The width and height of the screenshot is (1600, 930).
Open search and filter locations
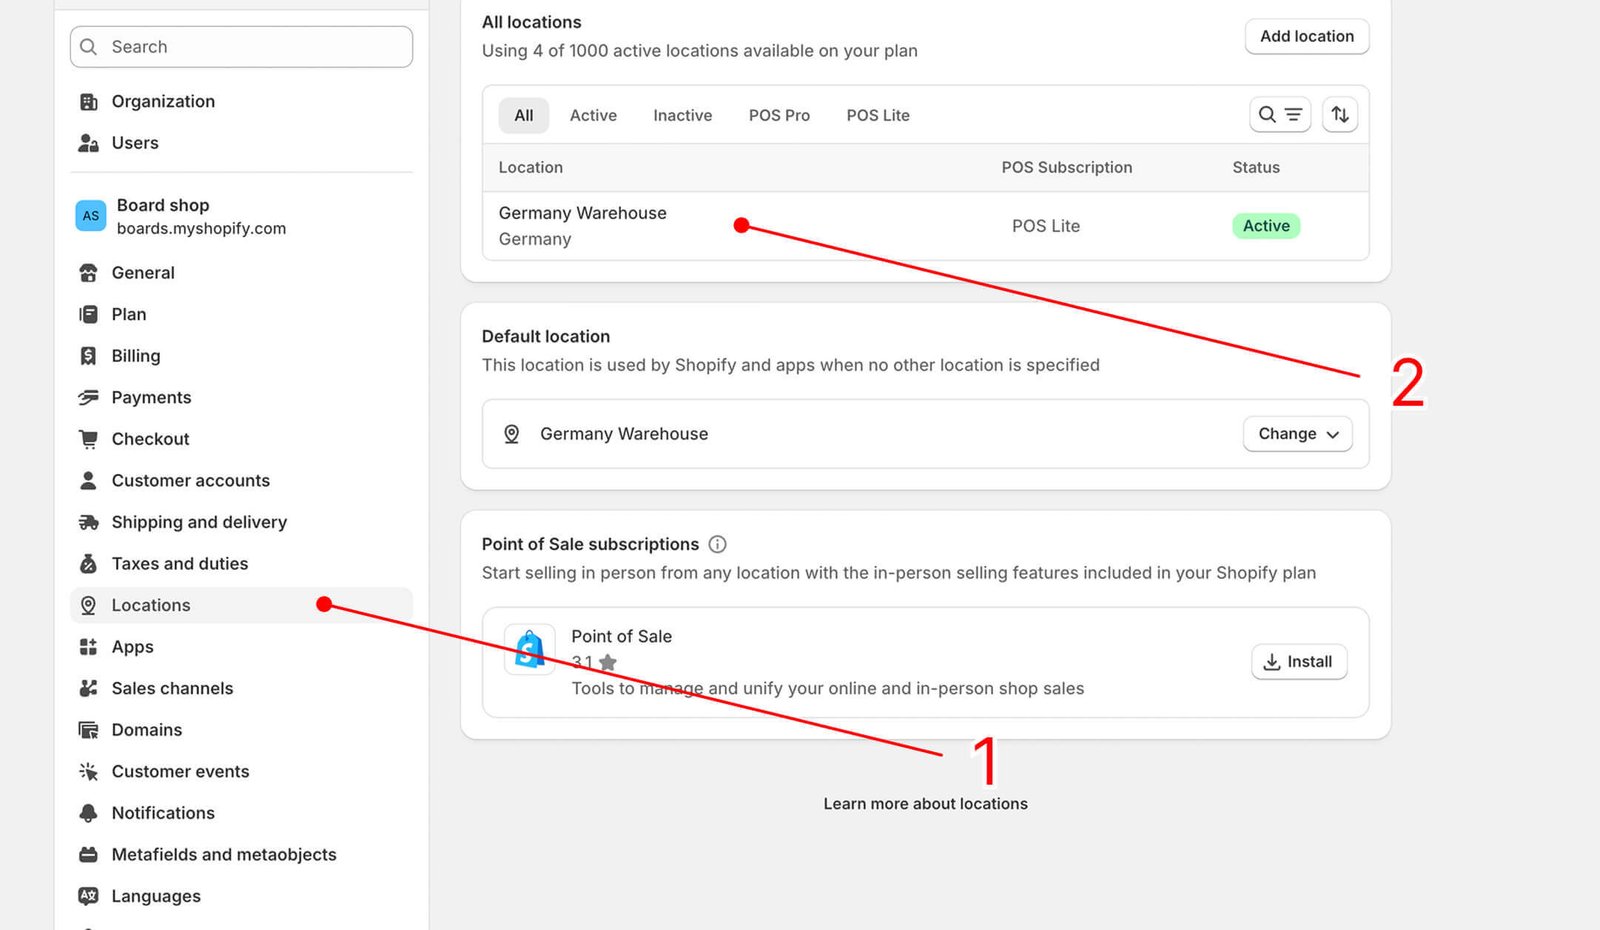point(1280,115)
